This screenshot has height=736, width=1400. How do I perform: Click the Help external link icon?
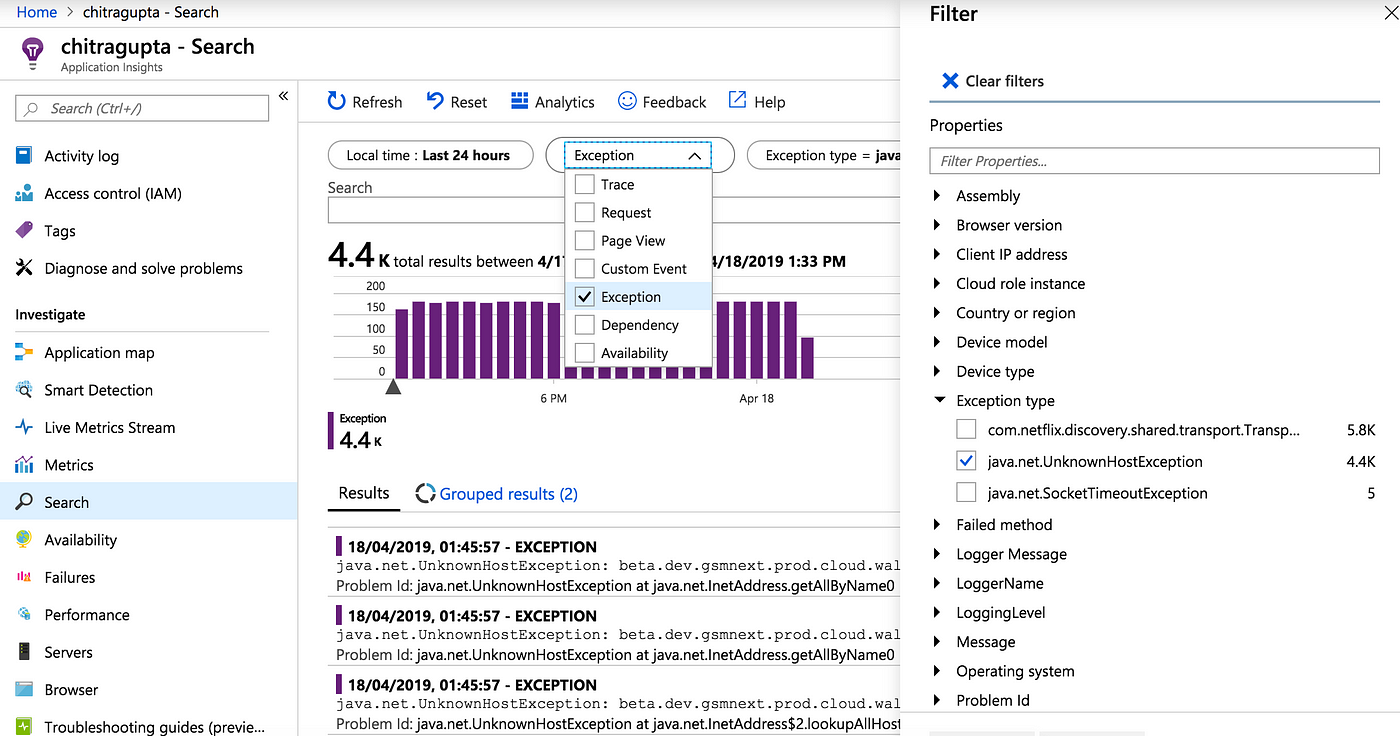coord(737,100)
